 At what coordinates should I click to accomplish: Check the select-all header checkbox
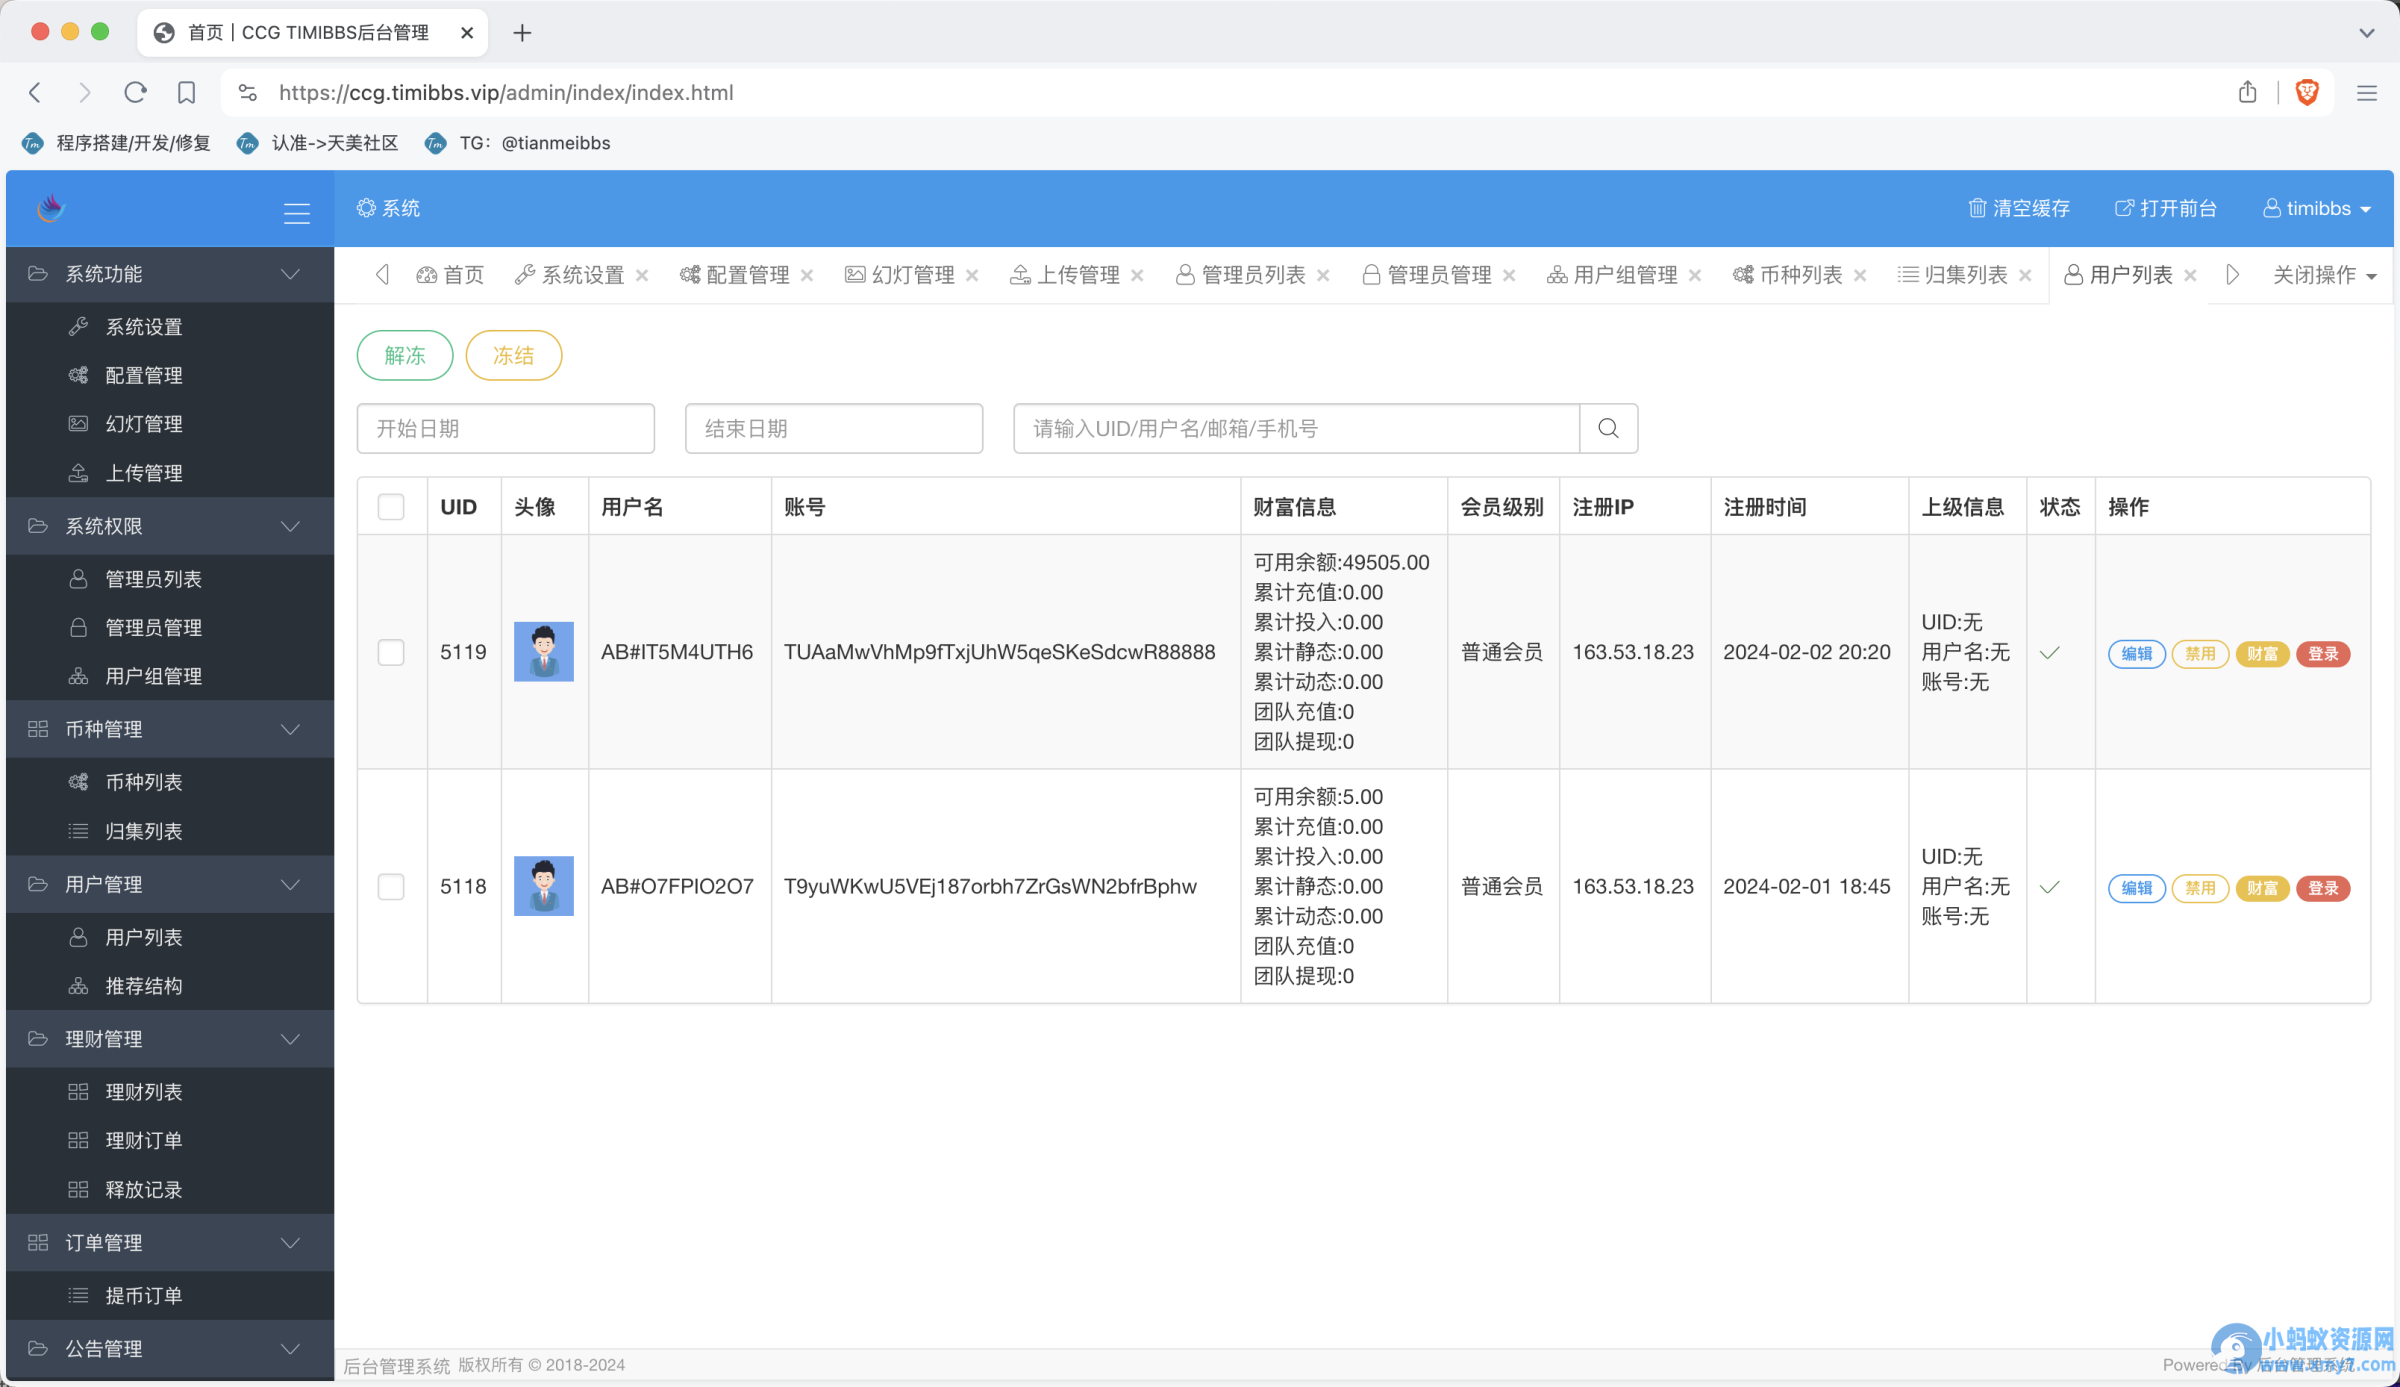point(391,507)
